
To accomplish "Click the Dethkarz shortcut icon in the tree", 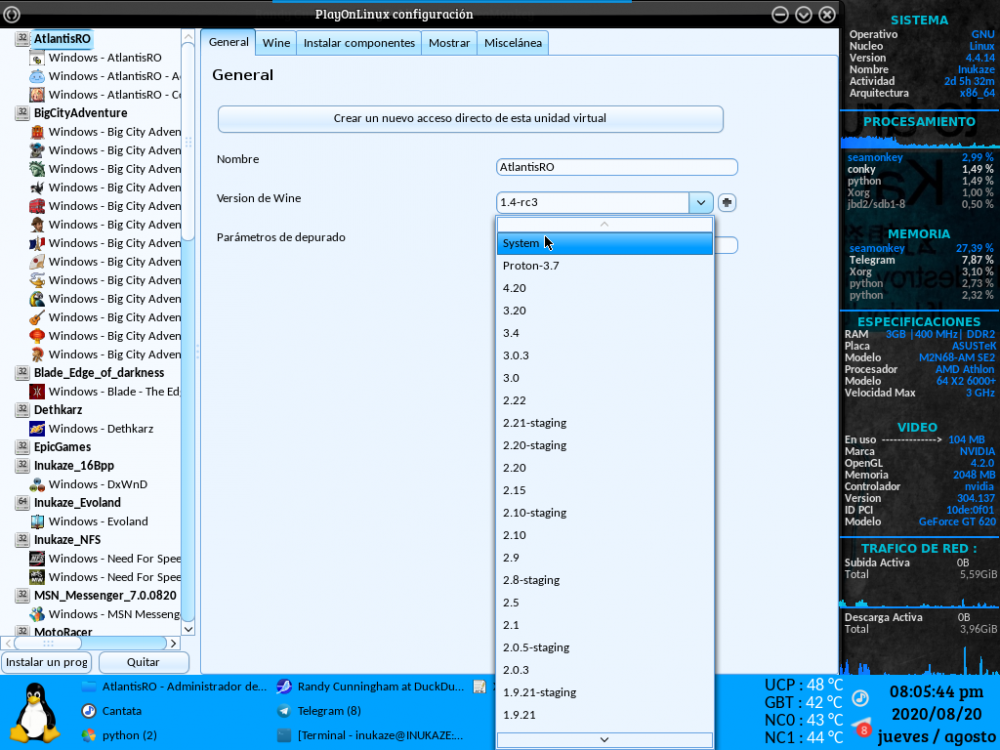I will click(x=37, y=429).
